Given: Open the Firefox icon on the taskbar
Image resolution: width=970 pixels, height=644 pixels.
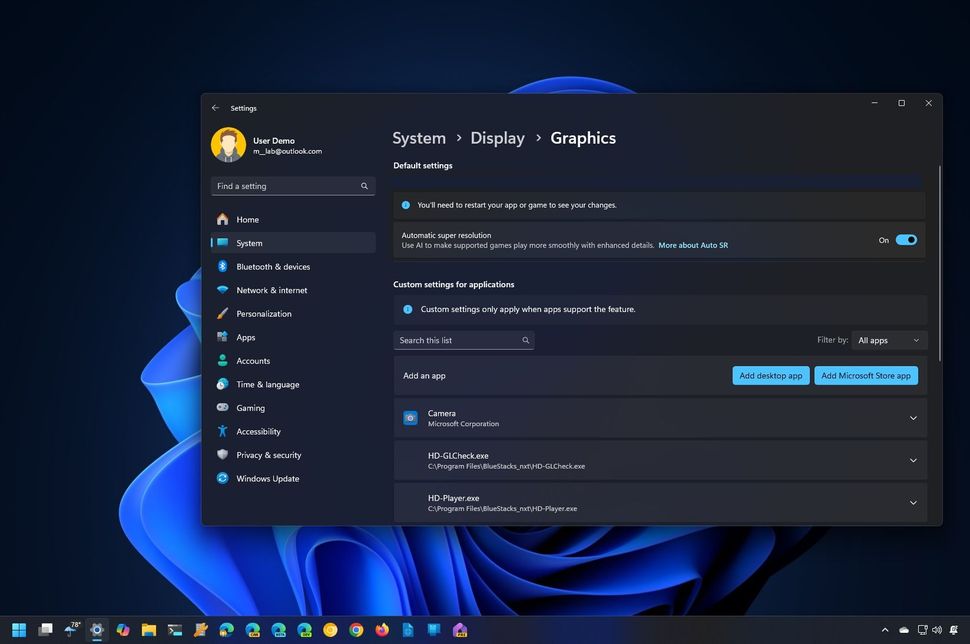Looking at the screenshot, I should [381, 630].
